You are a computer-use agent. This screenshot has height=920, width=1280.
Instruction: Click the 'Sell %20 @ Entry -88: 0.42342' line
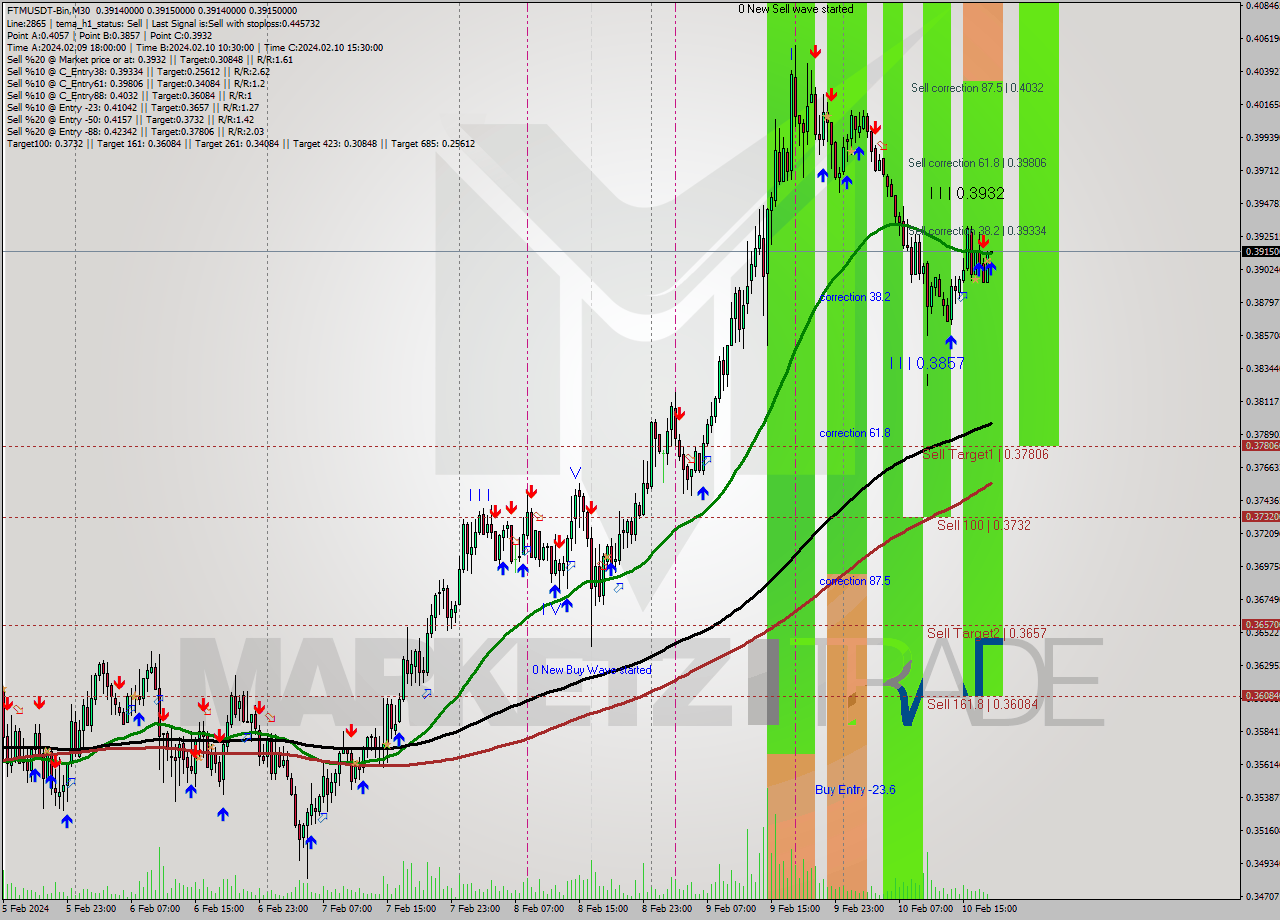point(135,131)
